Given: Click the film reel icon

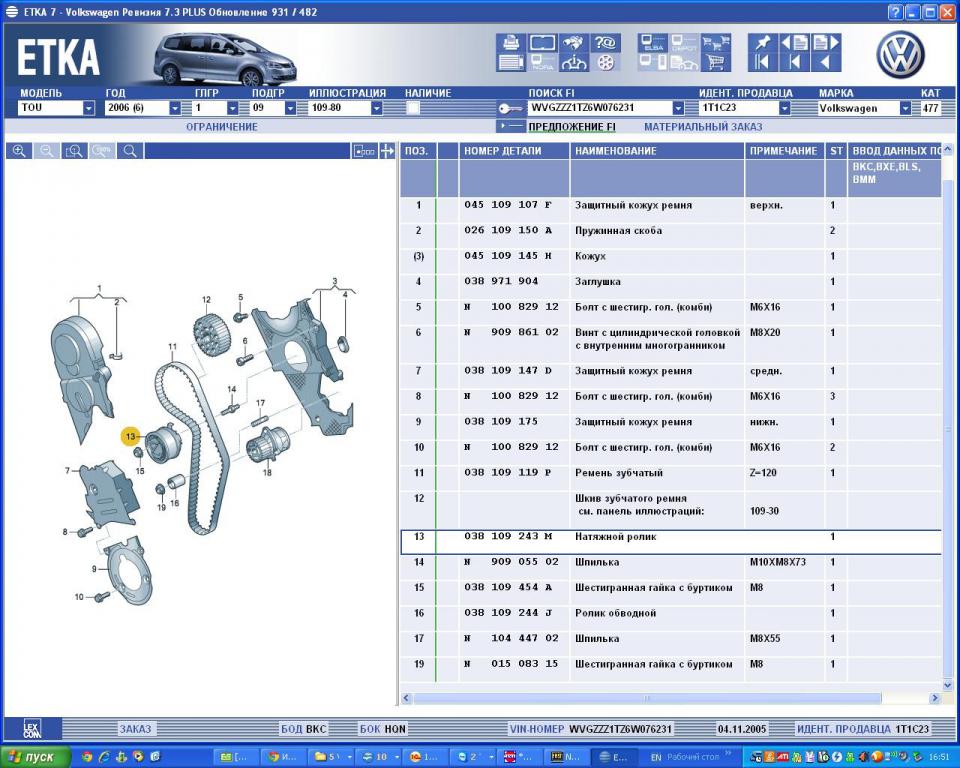Looking at the screenshot, I should point(605,62).
